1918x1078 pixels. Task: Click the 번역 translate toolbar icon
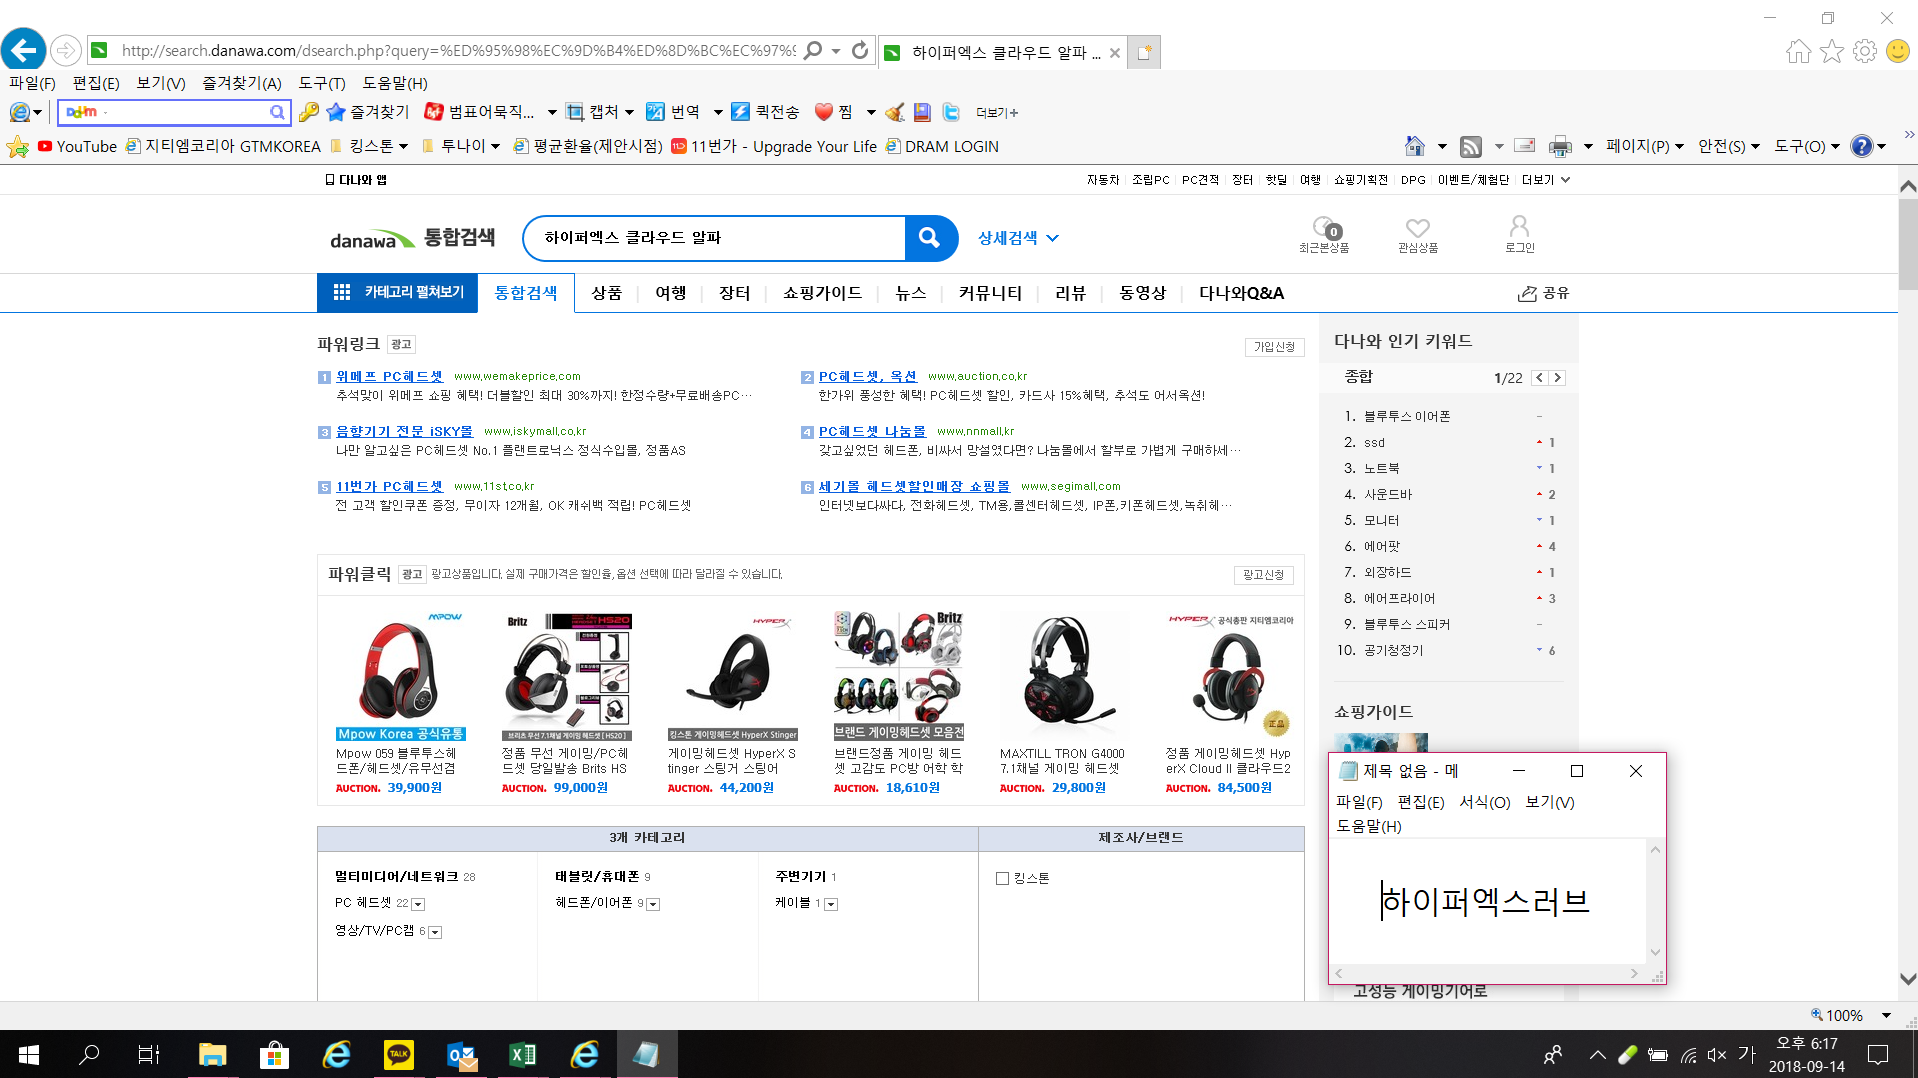point(655,112)
